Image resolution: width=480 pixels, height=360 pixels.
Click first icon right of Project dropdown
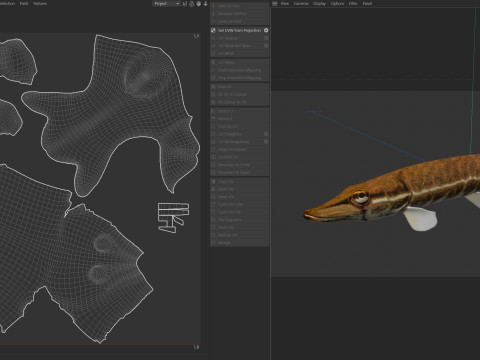point(185,4)
